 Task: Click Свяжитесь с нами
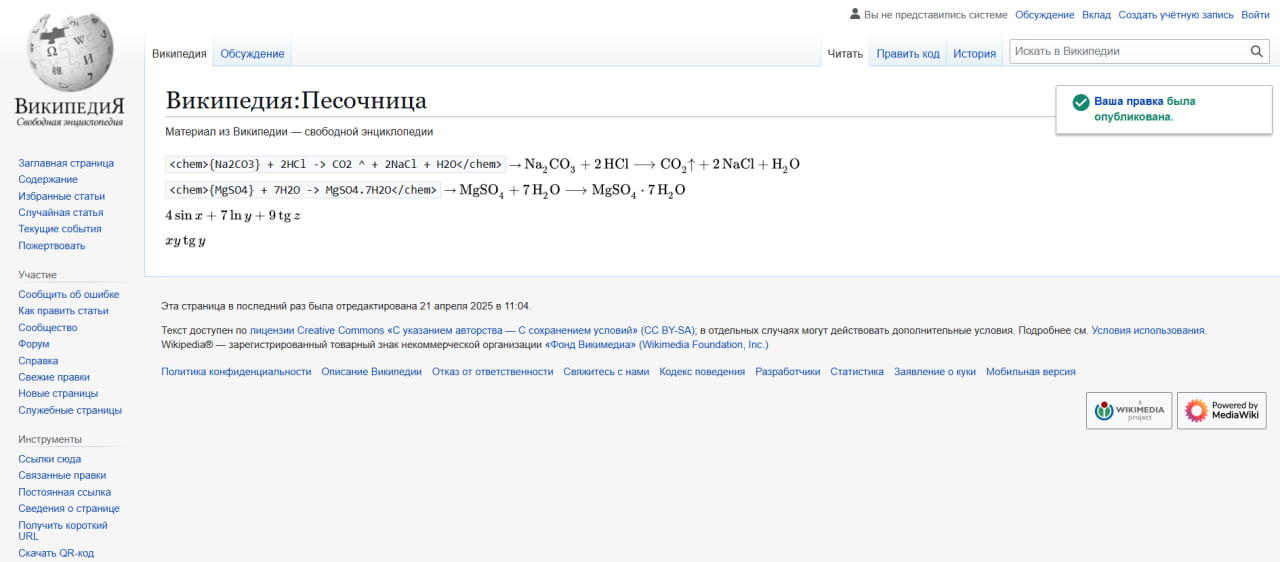click(x=606, y=371)
